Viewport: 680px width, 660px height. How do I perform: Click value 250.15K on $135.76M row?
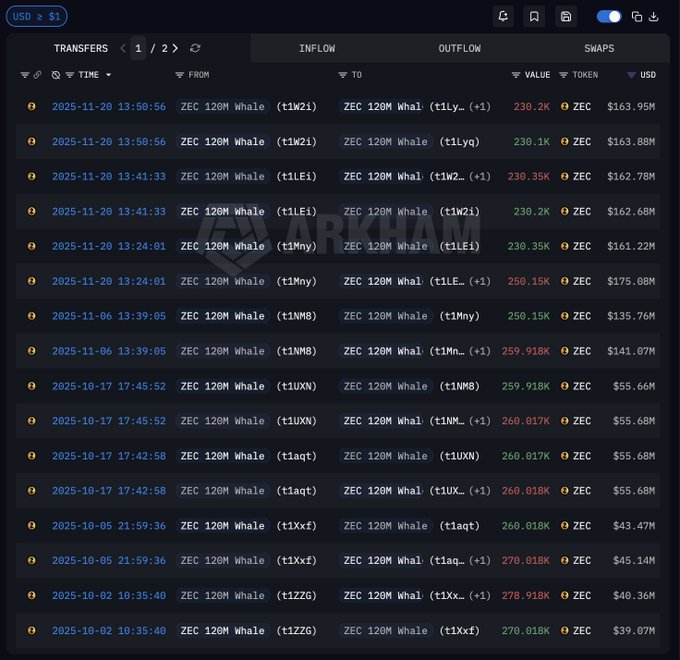pos(528,316)
